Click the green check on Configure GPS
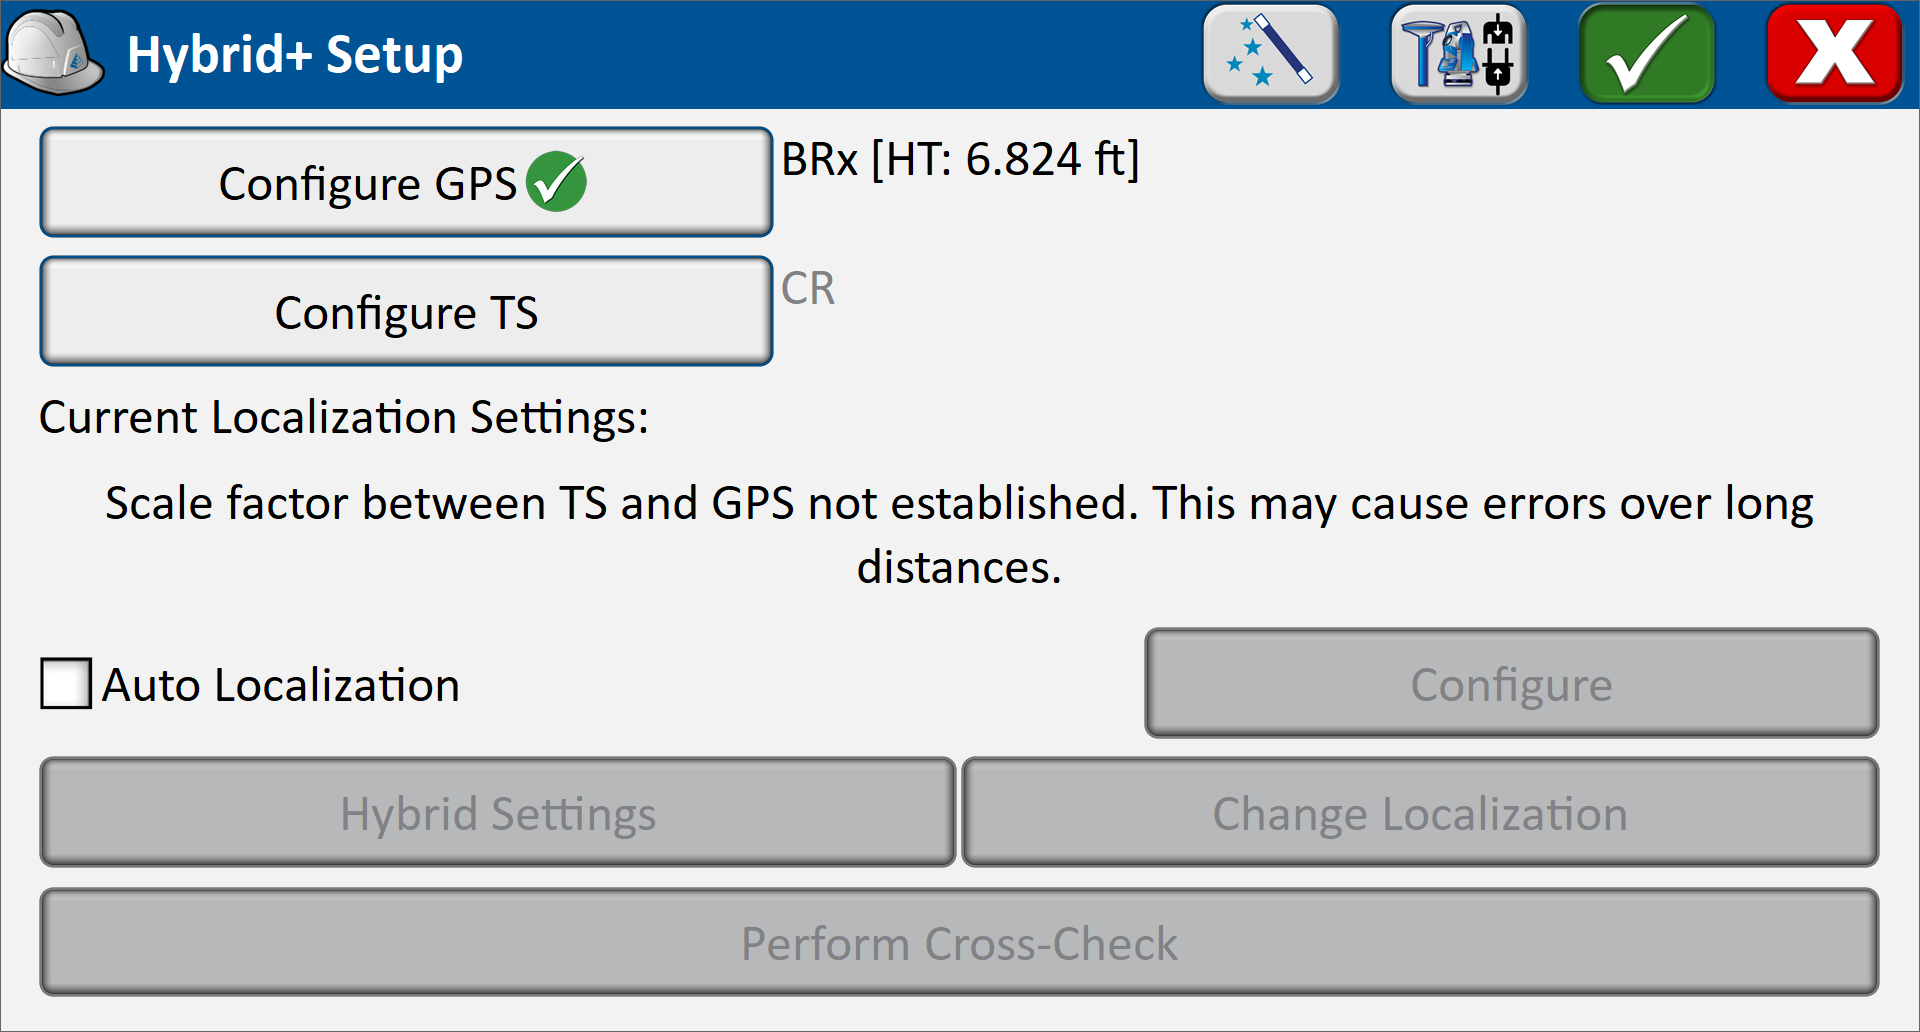 pyautogui.click(x=556, y=182)
